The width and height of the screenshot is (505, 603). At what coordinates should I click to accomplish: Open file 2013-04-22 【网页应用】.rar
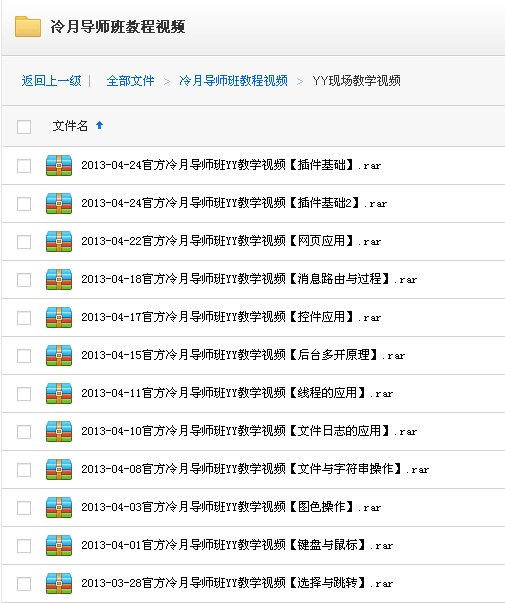coord(231,241)
